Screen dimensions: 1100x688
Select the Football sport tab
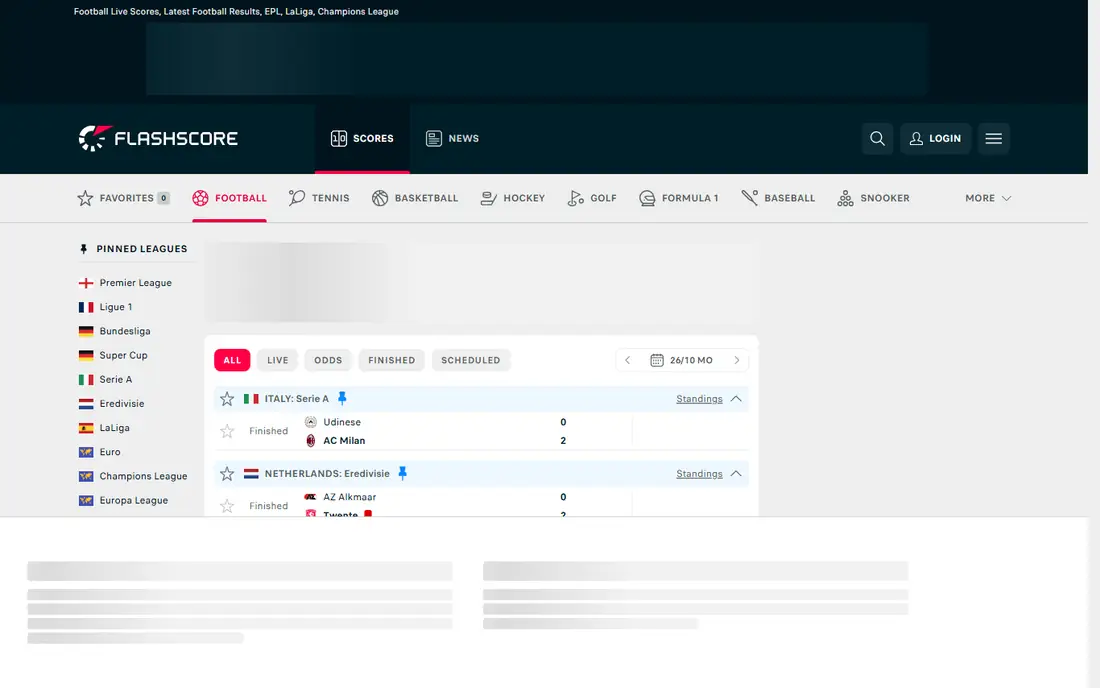[229, 198]
